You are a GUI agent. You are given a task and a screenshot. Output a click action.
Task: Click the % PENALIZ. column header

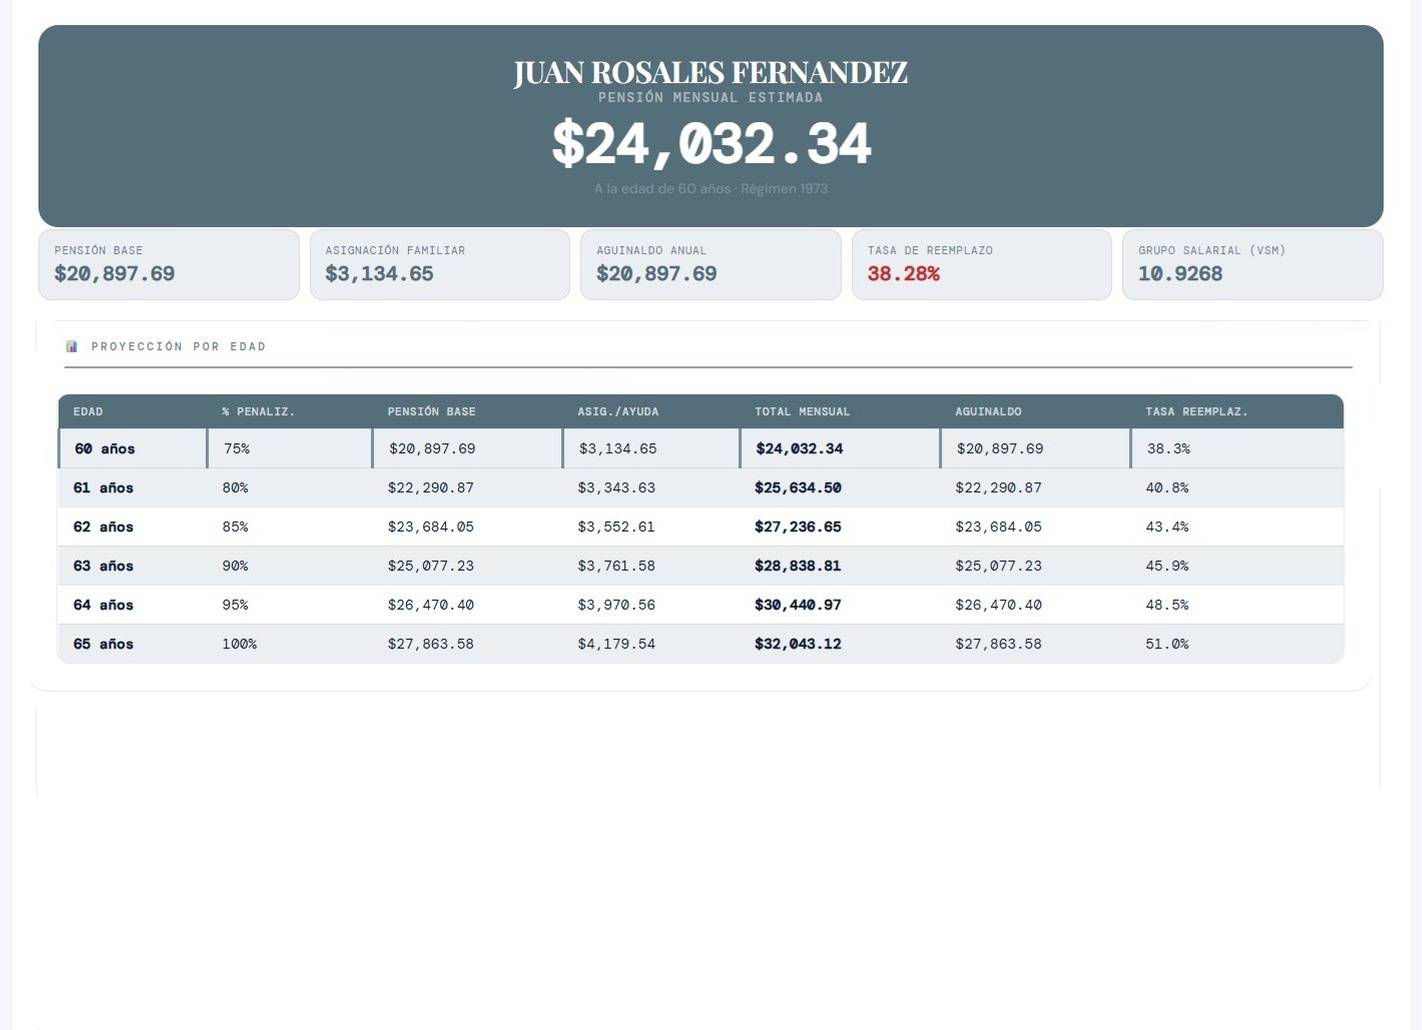pyautogui.click(x=259, y=412)
